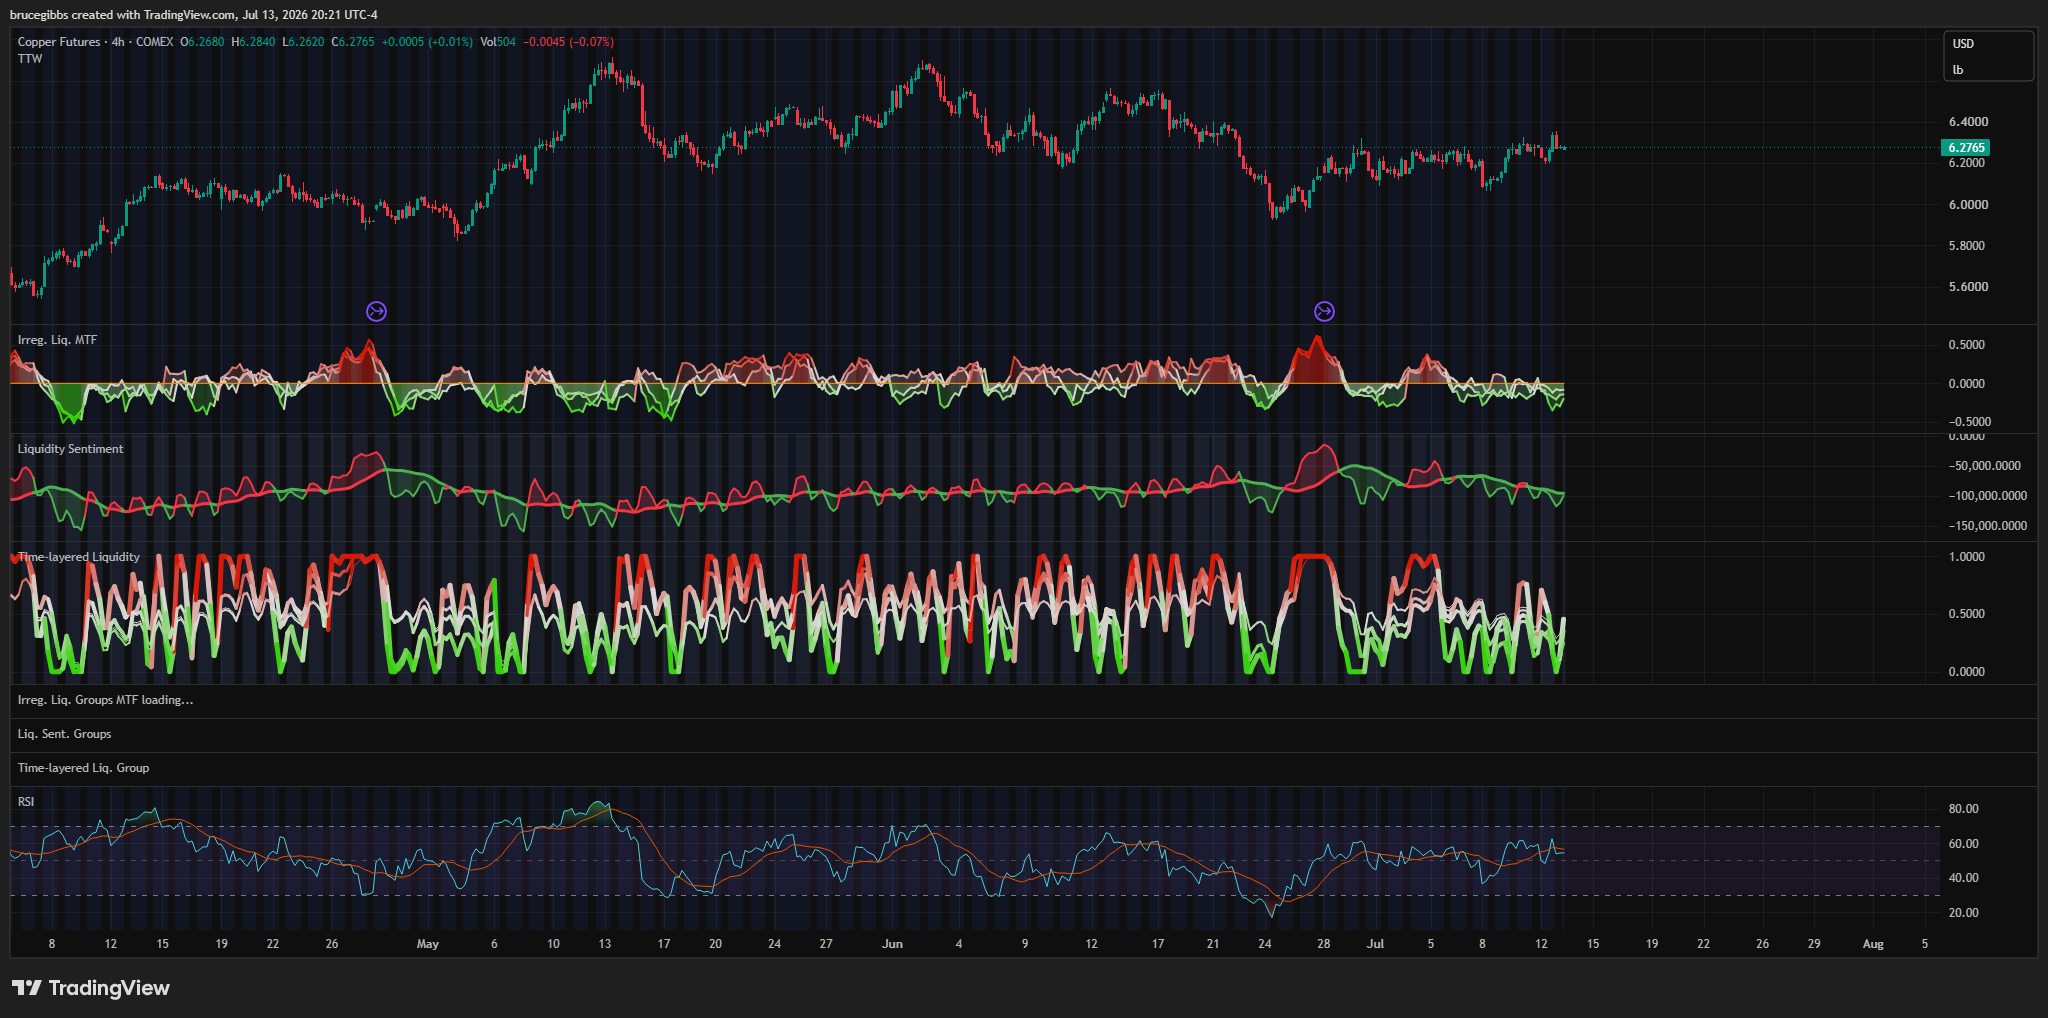Click the 28 date label on time axis
The image size is (2048, 1018).
1323,944
